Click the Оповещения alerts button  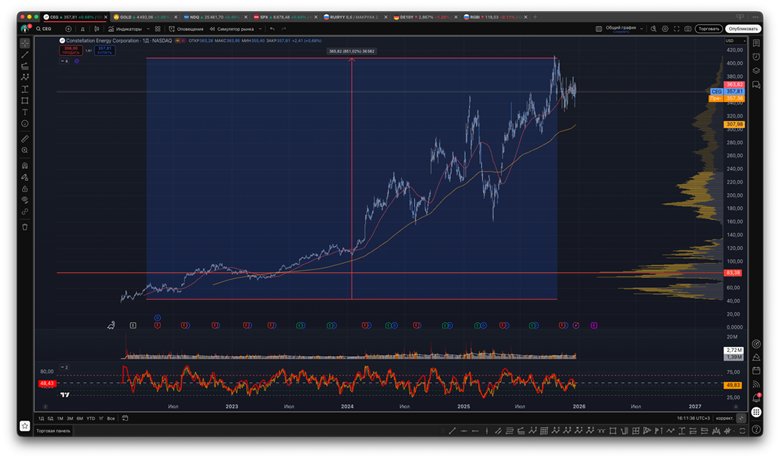186,29
